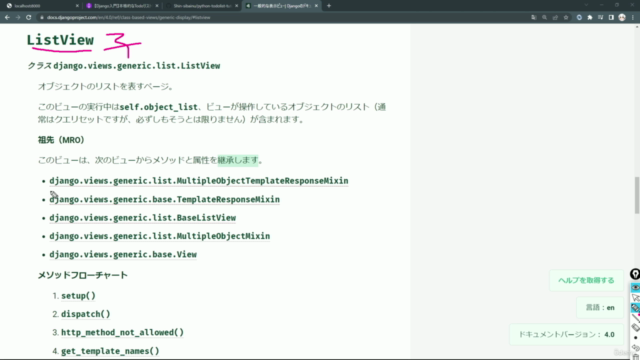
Task: Open the tab search chevron
Action: pyautogui.click(x=586, y=5)
